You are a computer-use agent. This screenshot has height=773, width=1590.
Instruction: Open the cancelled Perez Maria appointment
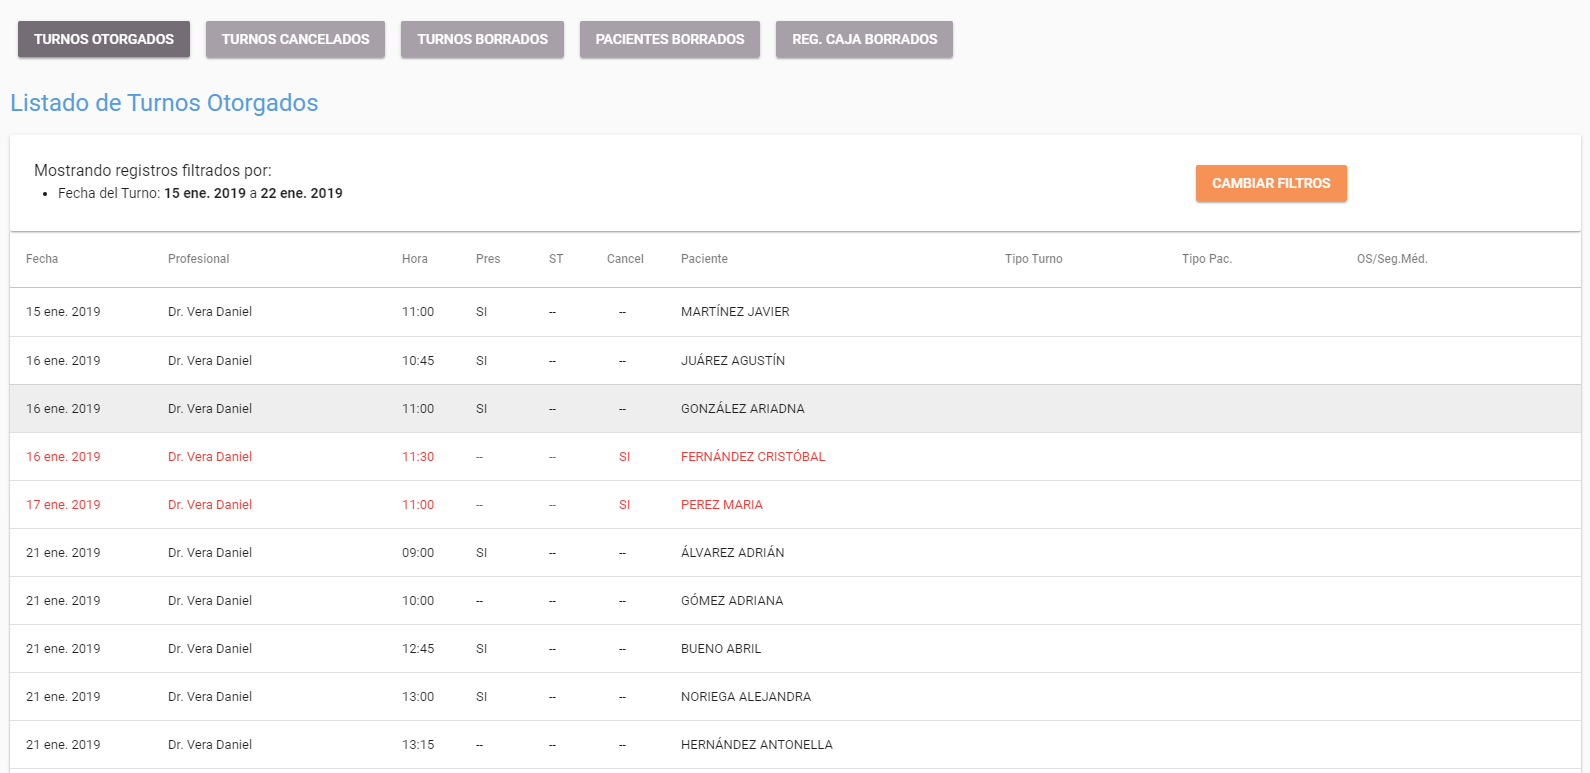pyautogui.click(x=721, y=505)
